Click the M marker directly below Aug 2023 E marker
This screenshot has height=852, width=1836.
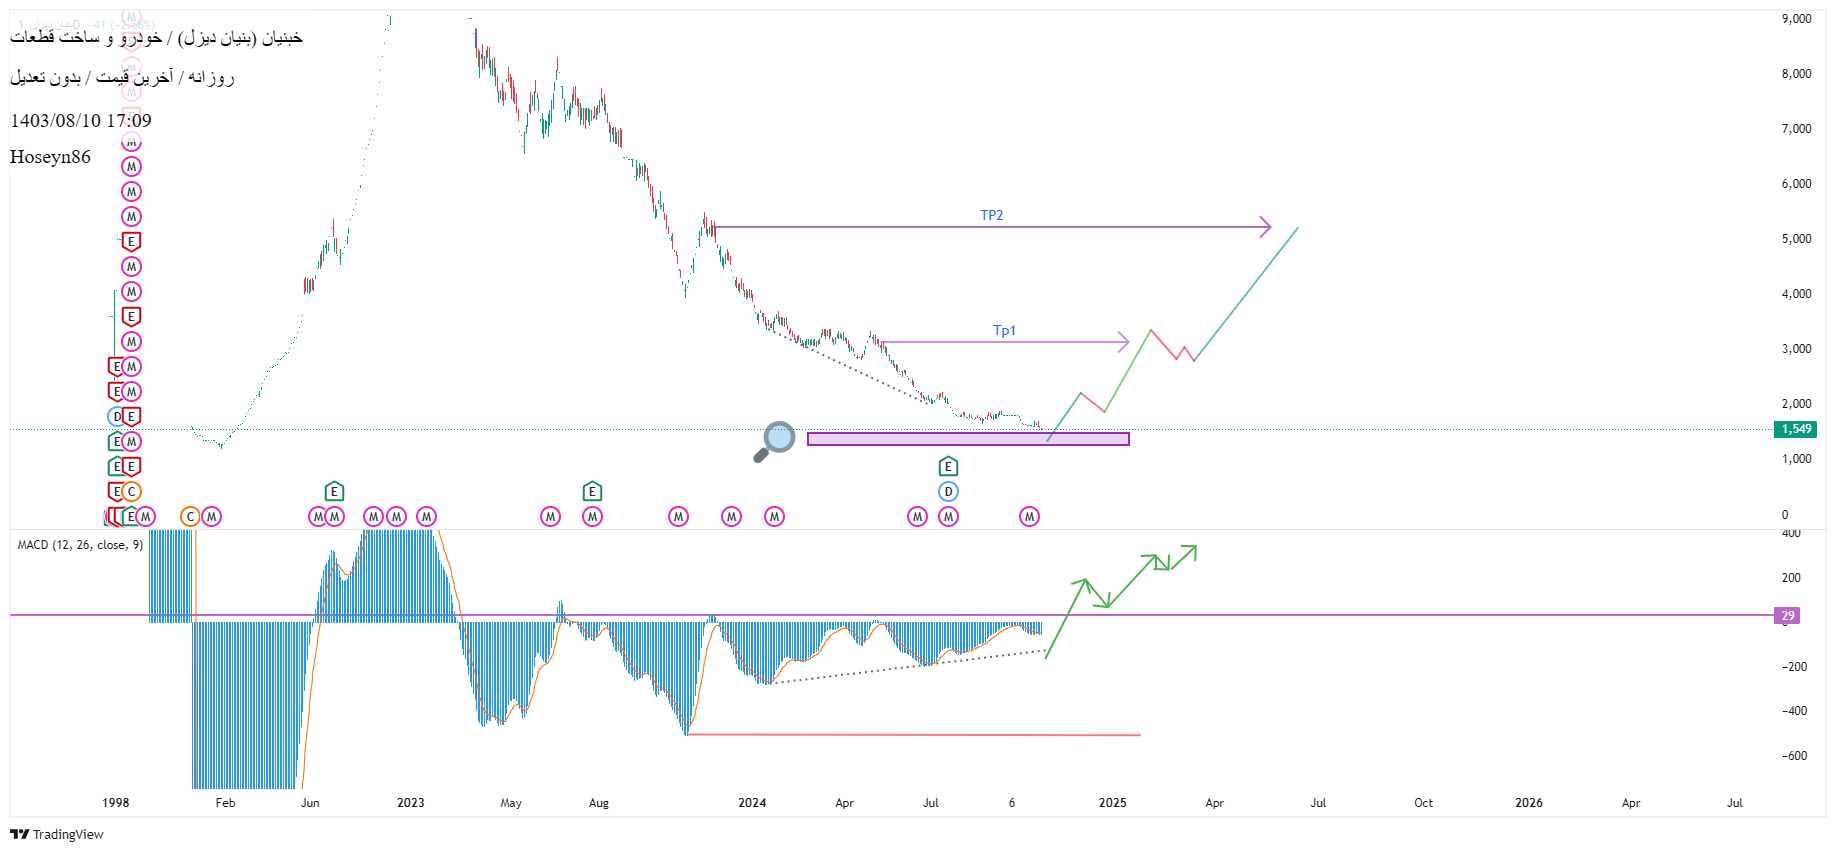click(592, 516)
